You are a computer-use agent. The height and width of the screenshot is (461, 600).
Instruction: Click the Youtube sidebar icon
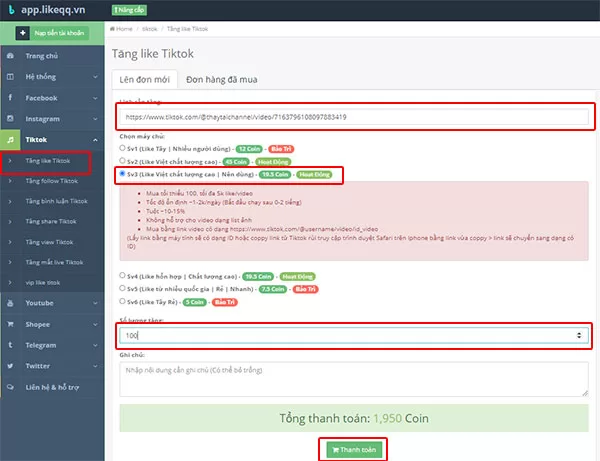point(10,303)
